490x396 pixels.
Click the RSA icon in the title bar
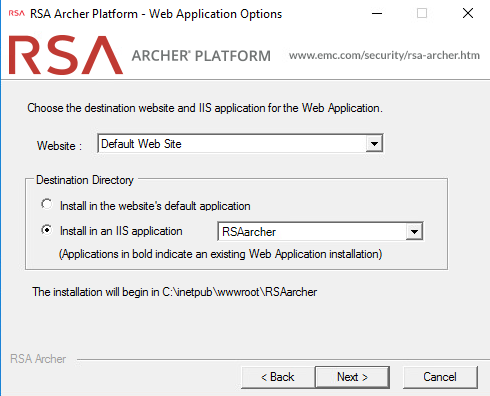16,13
